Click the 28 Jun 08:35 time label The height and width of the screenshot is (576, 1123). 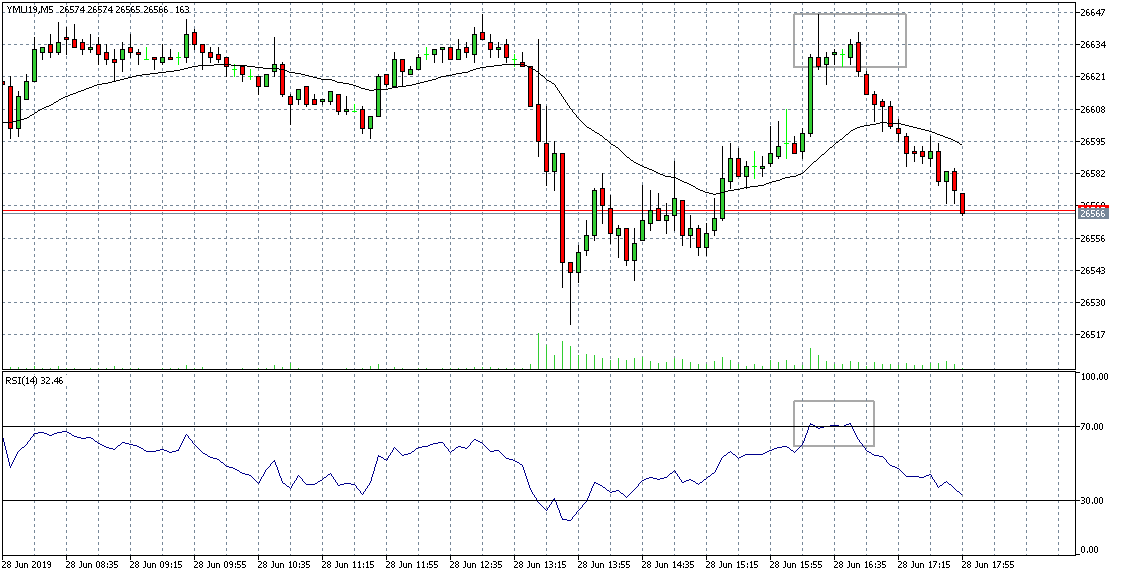click(x=92, y=564)
